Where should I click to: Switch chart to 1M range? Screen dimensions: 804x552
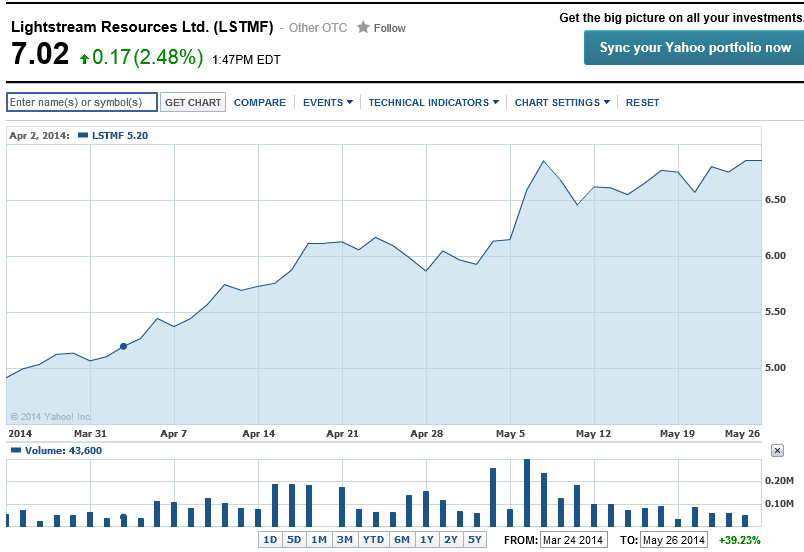coord(319,540)
